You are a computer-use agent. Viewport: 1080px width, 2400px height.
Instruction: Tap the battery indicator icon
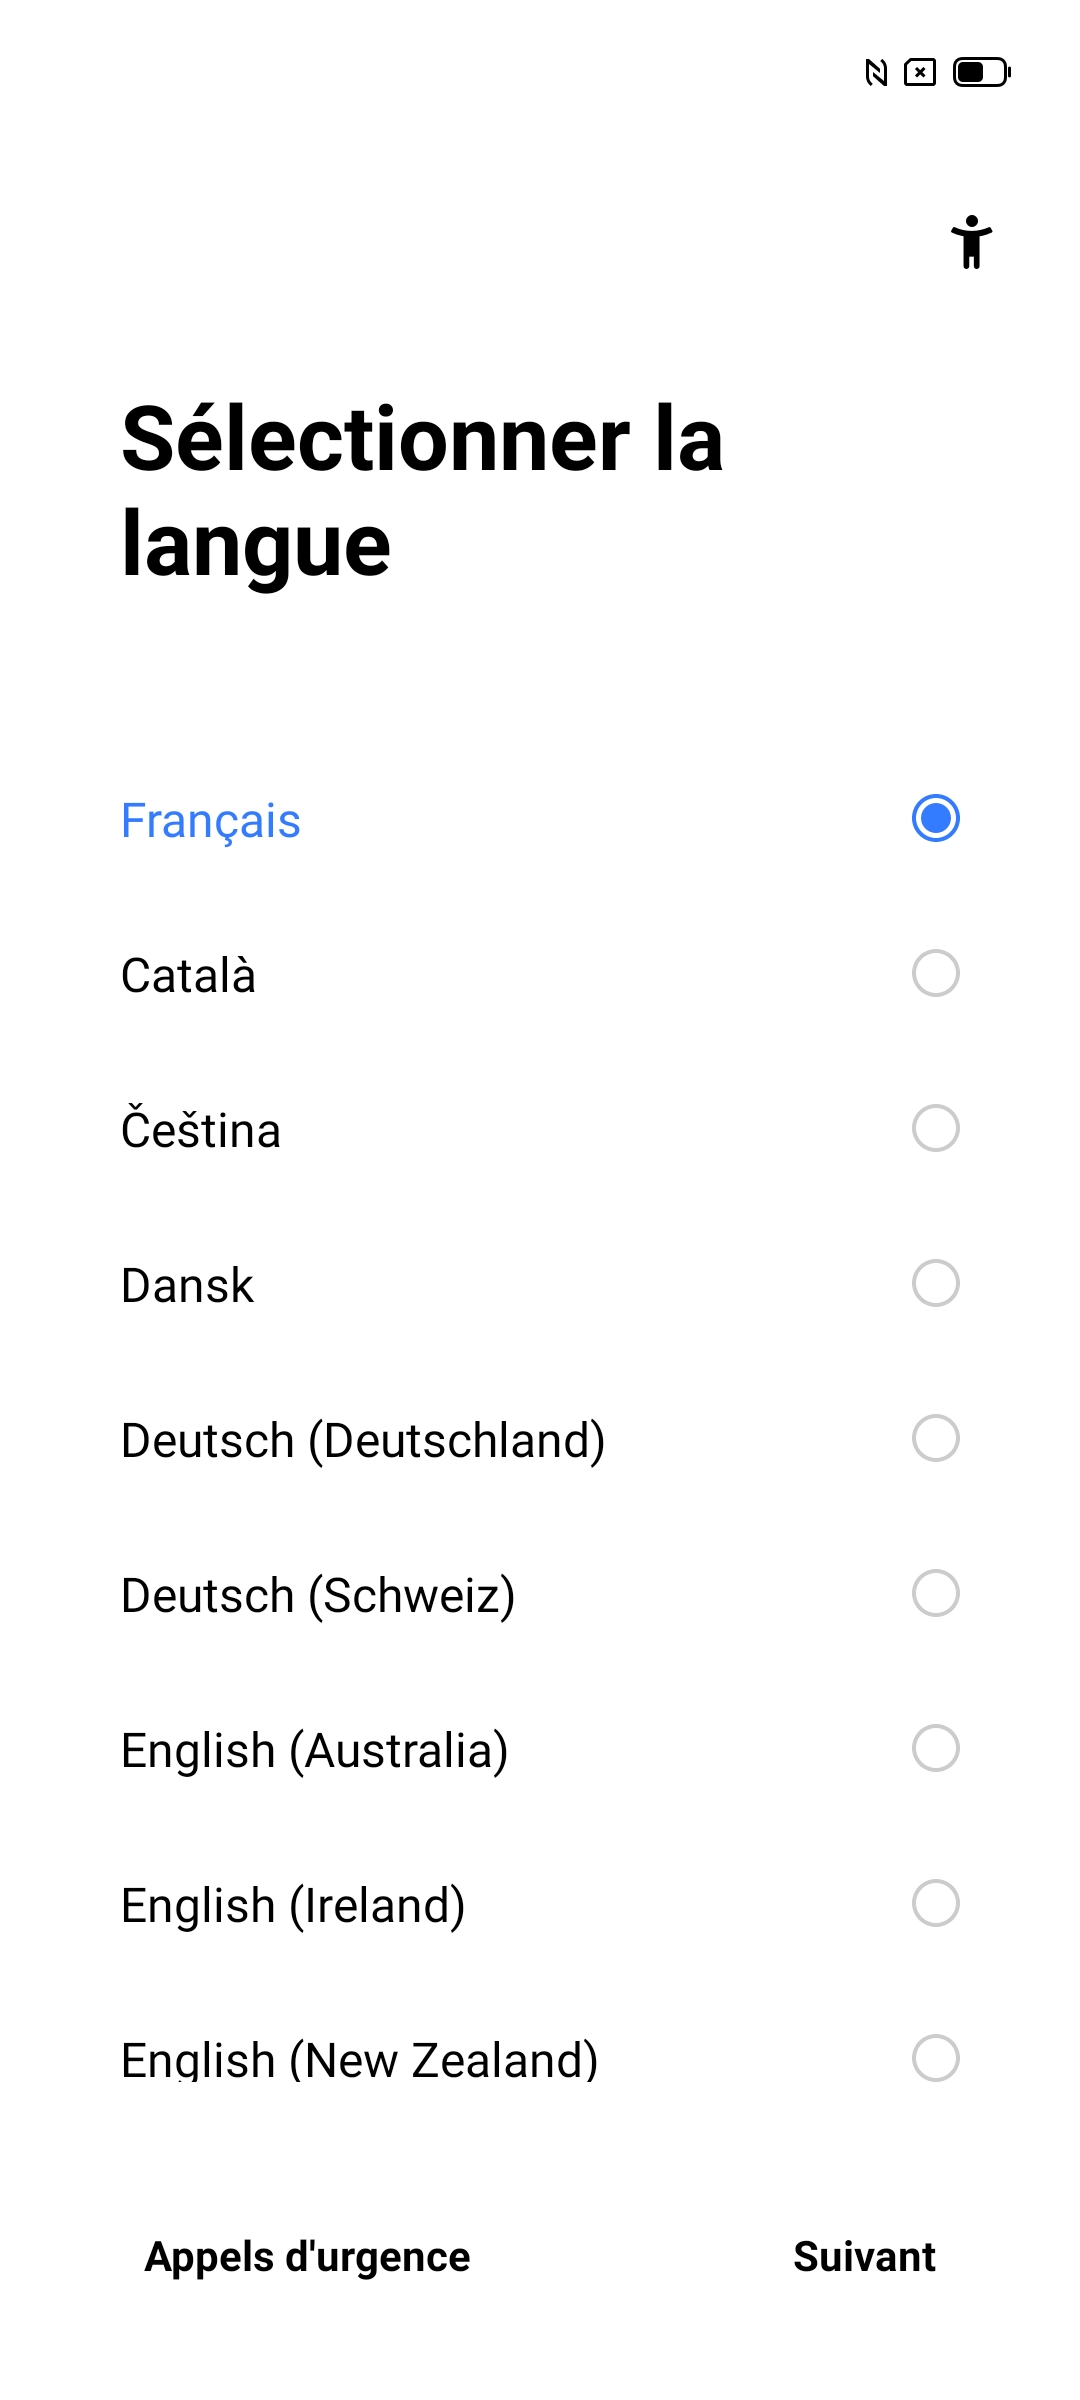(982, 73)
